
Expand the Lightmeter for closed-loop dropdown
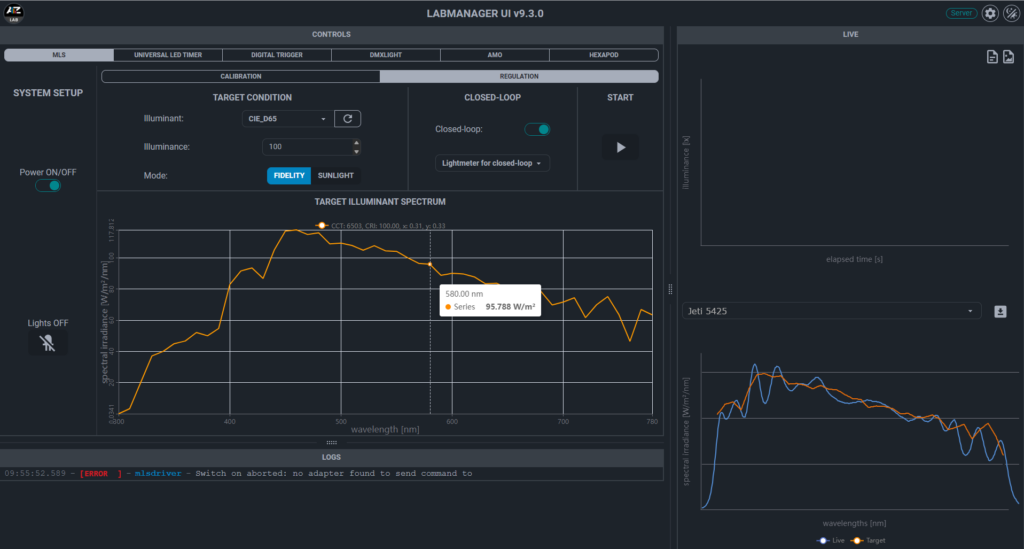pos(495,163)
